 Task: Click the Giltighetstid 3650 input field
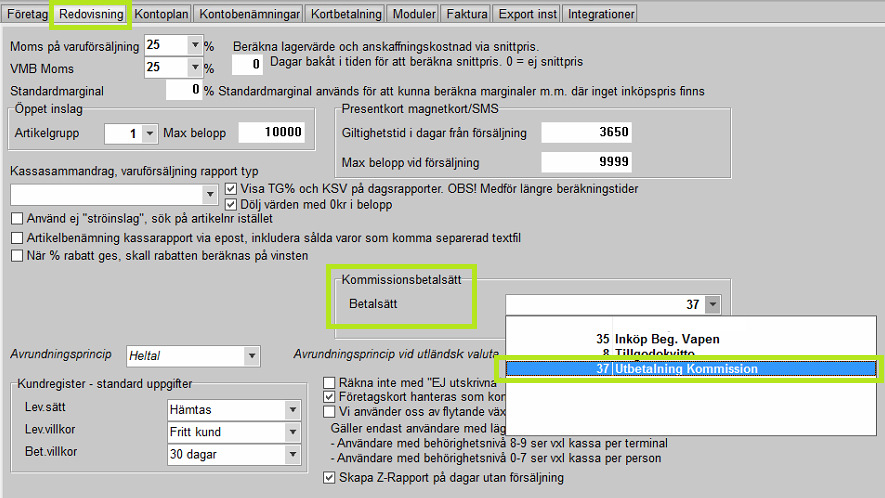click(x=586, y=133)
